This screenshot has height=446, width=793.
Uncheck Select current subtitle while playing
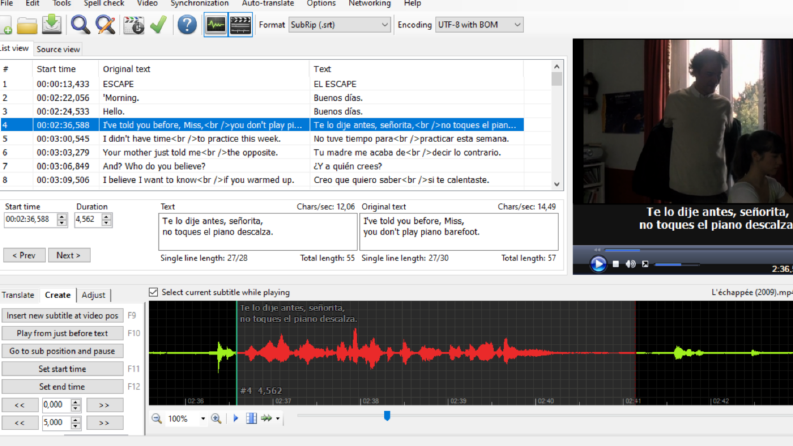(x=154, y=292)
